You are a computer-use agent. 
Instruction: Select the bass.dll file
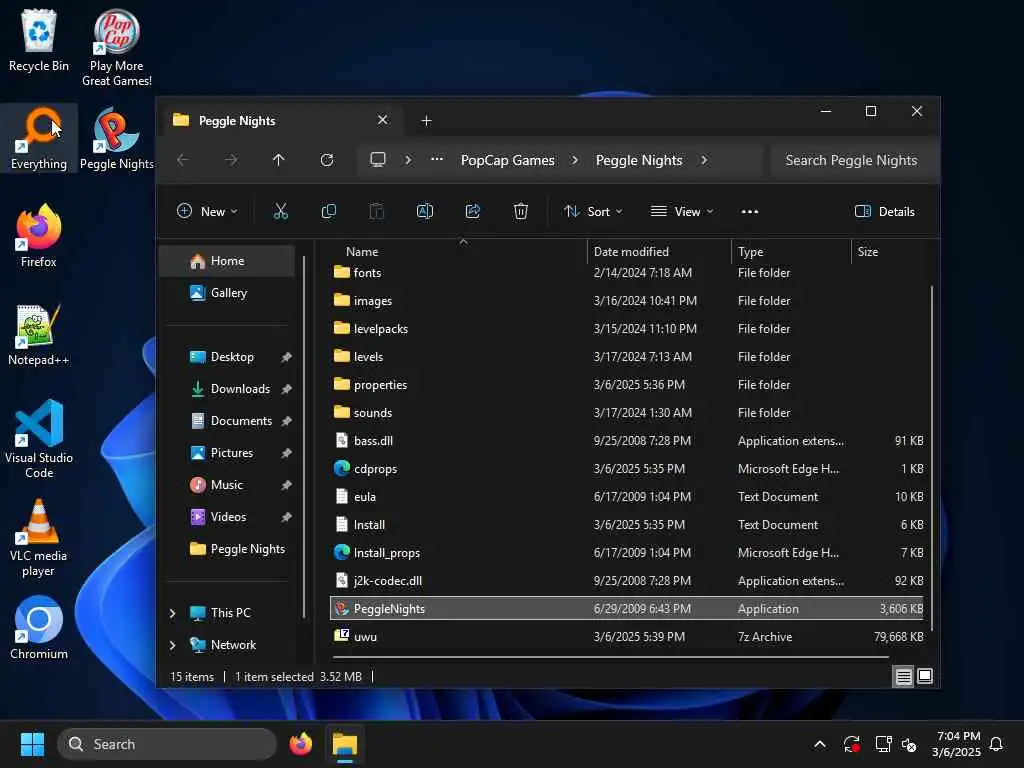point(627,441)
